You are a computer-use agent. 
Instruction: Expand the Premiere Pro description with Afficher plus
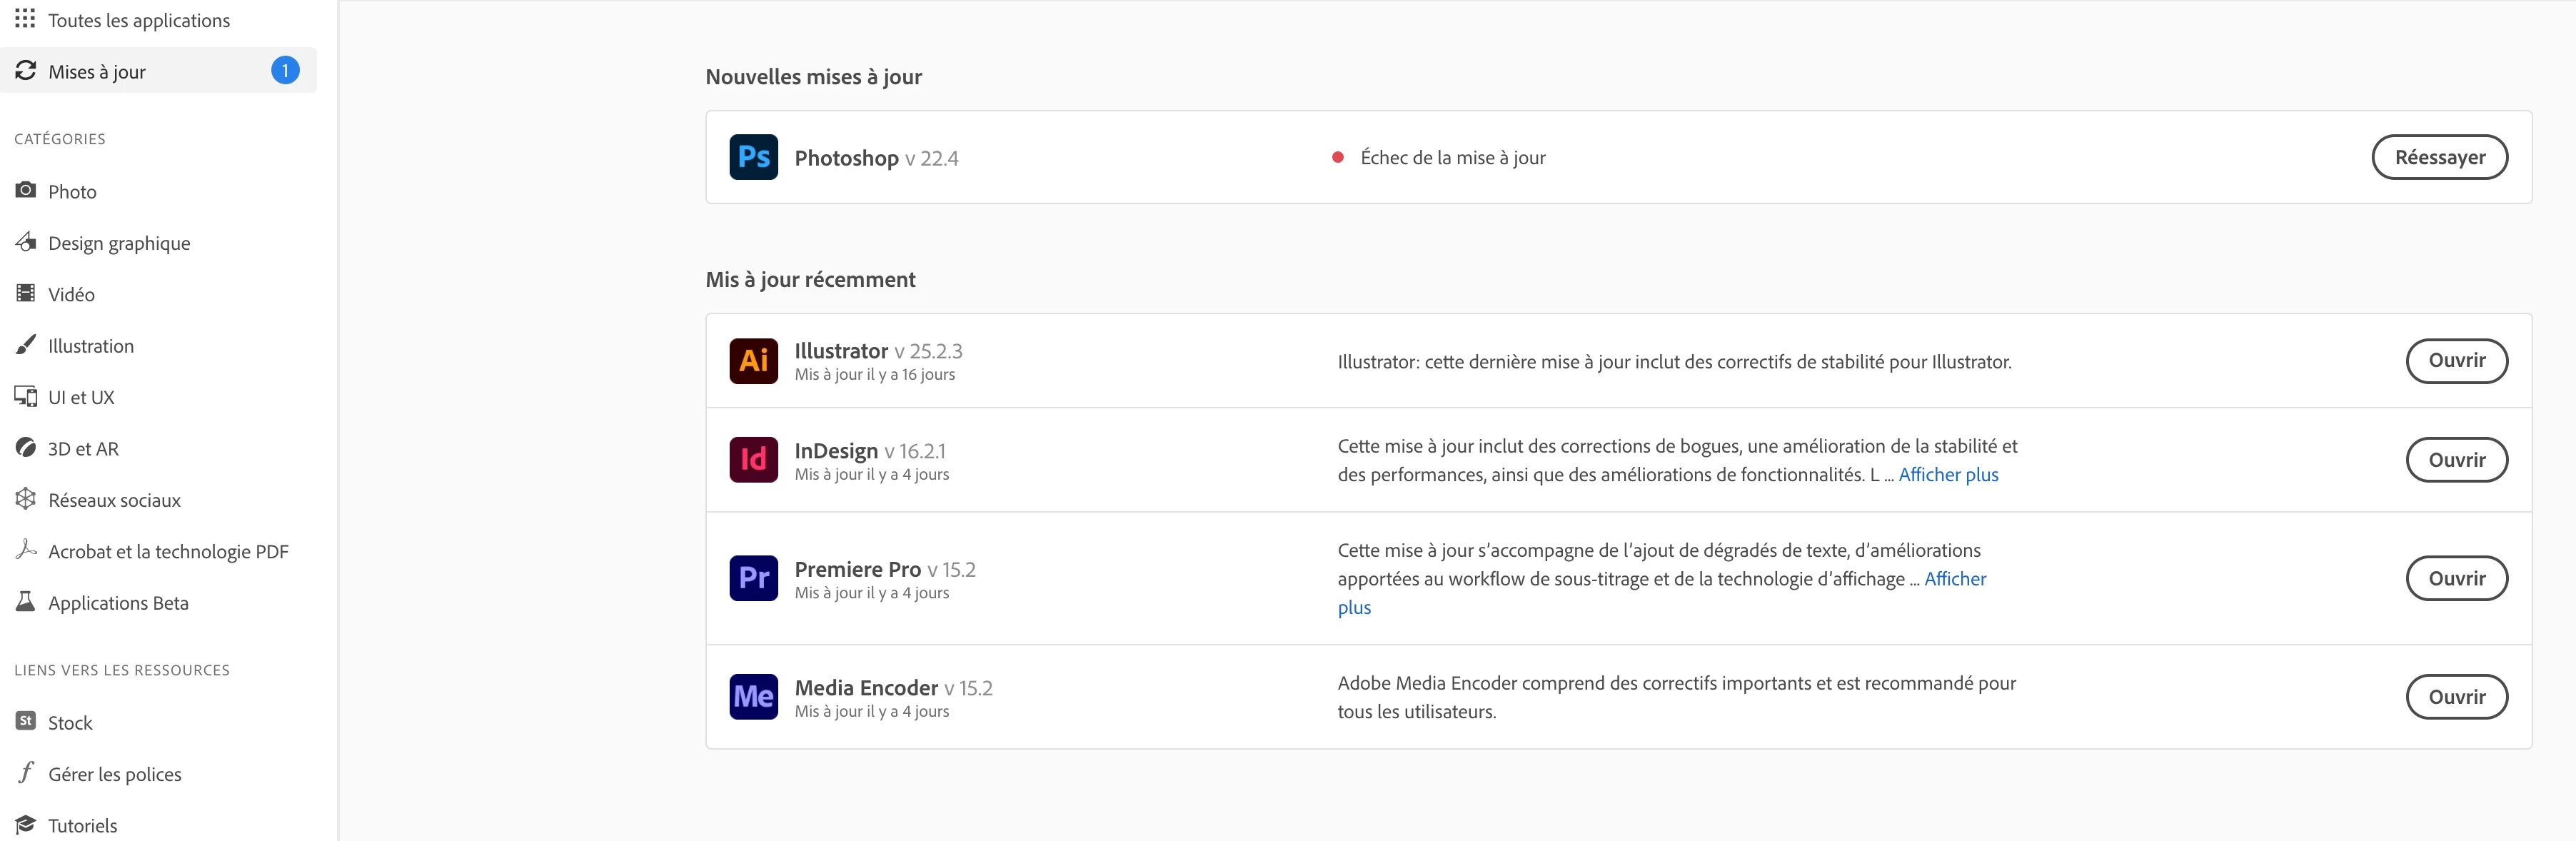pos(1954,579)
